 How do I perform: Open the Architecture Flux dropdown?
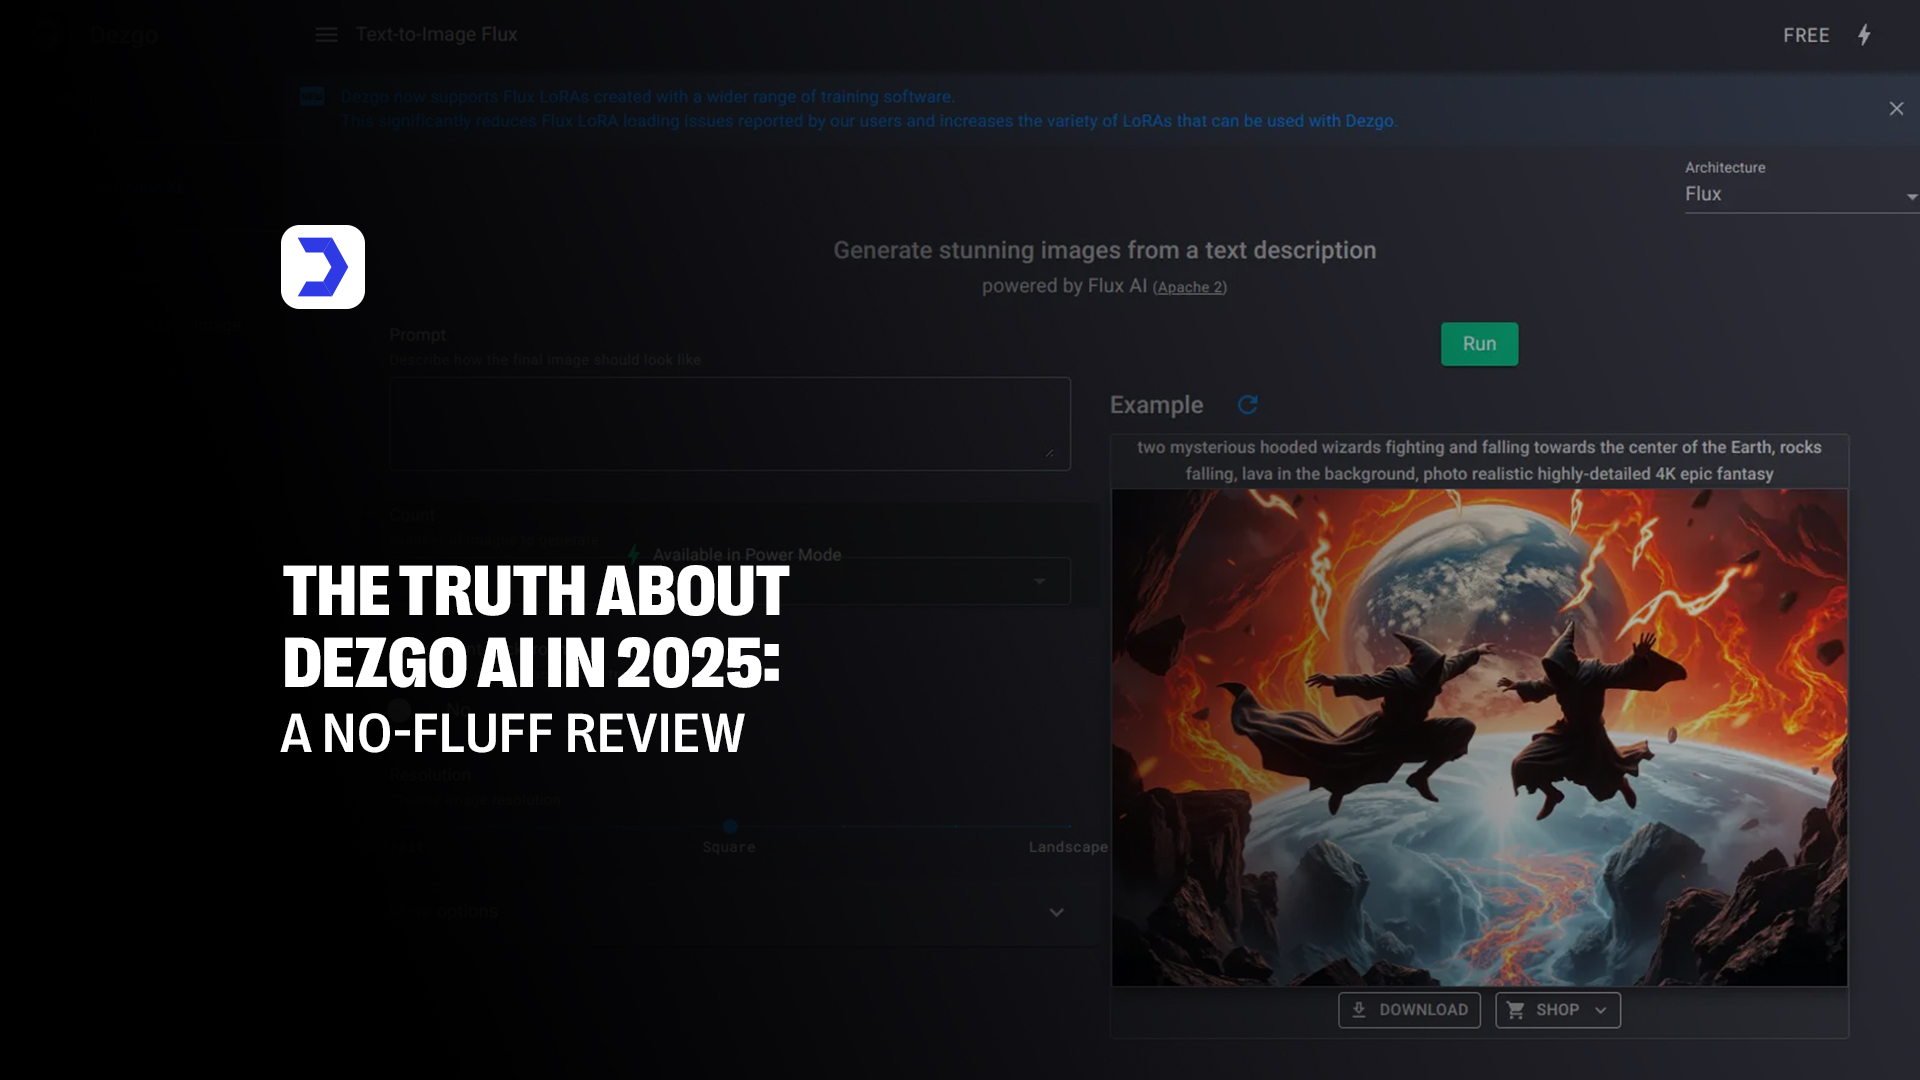1801,194
